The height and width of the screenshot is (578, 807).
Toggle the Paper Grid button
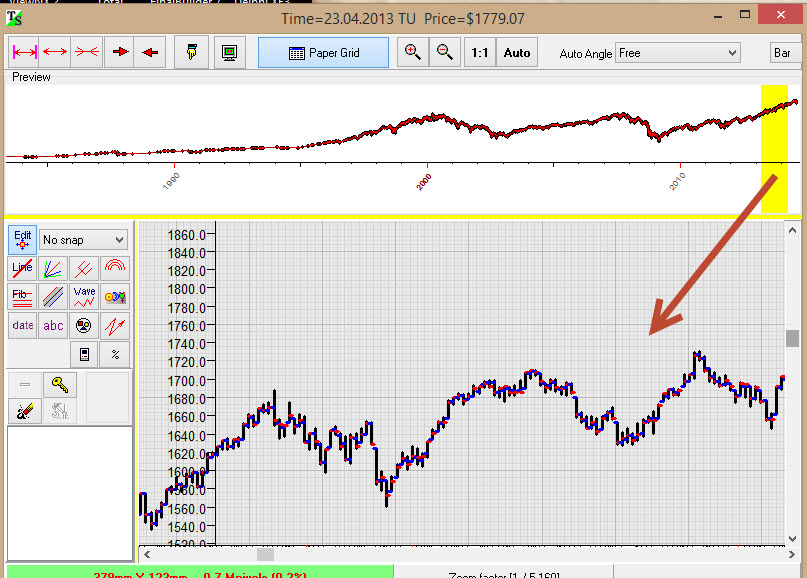tap(324, 53)
